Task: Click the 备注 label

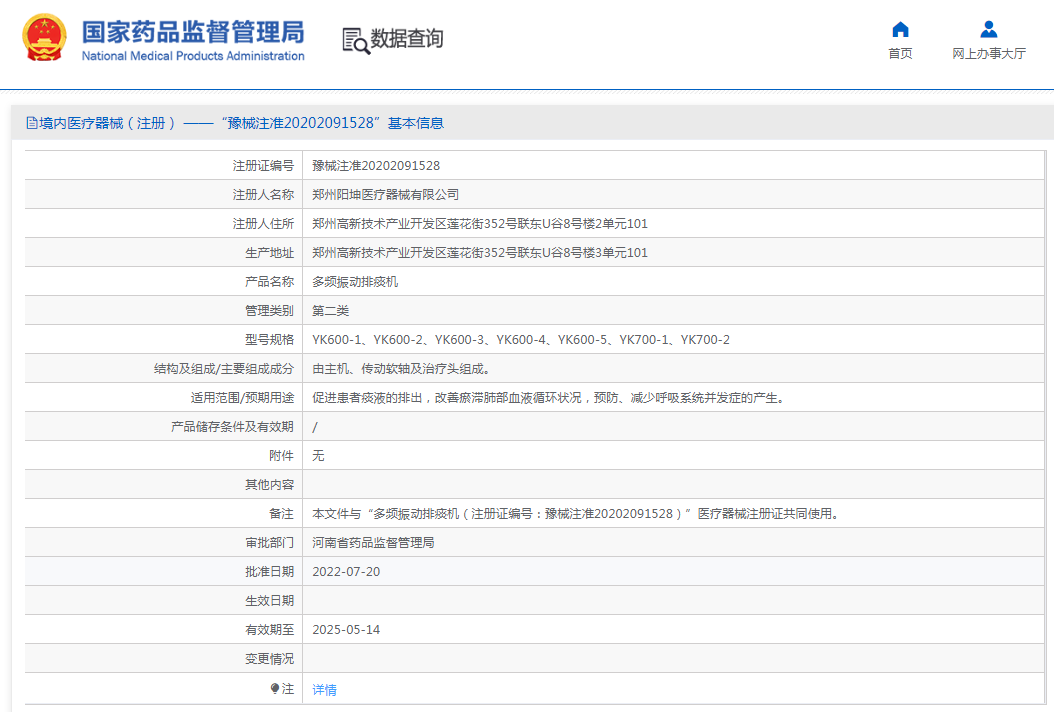Action: coord(282,514)
